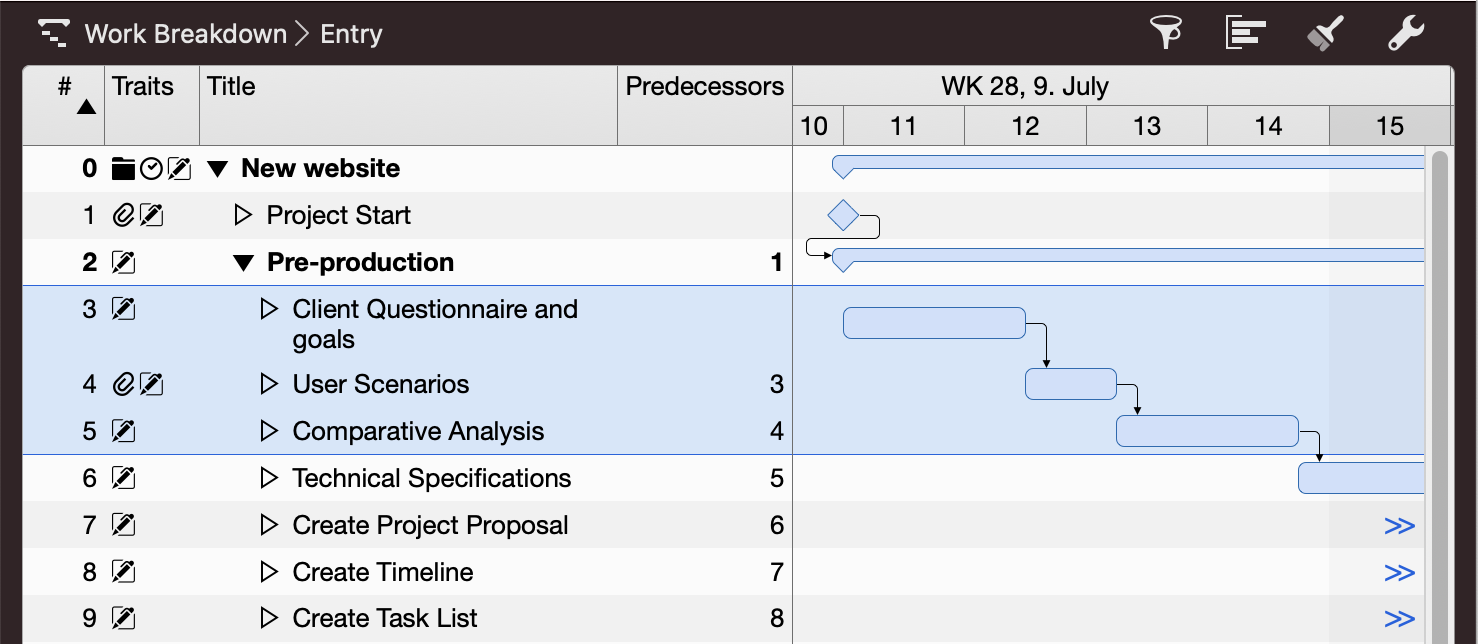The height and width of the screenshot is (644, 1478).
Task: Expand the Technical Specifications disclosure triangle
Action: click(x=268, y=478)
